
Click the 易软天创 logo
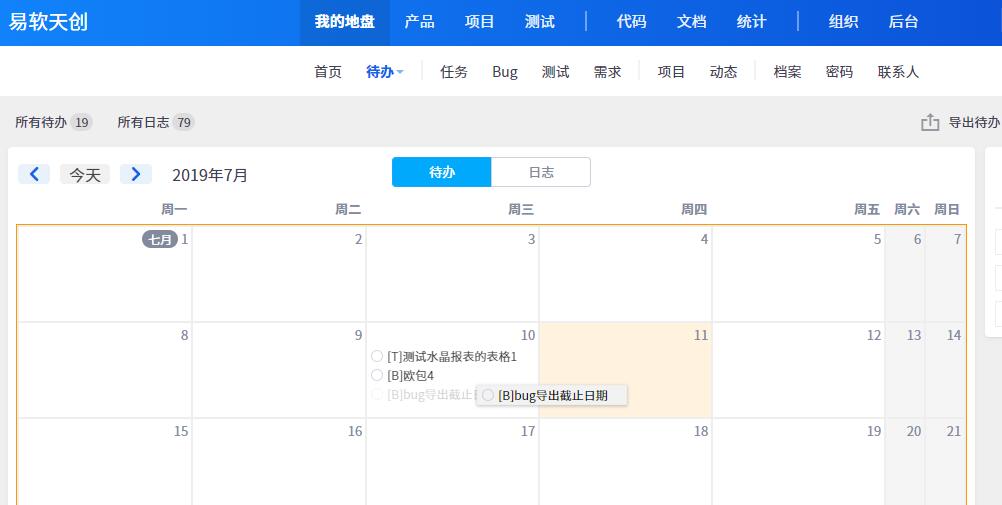click(49, 21)
